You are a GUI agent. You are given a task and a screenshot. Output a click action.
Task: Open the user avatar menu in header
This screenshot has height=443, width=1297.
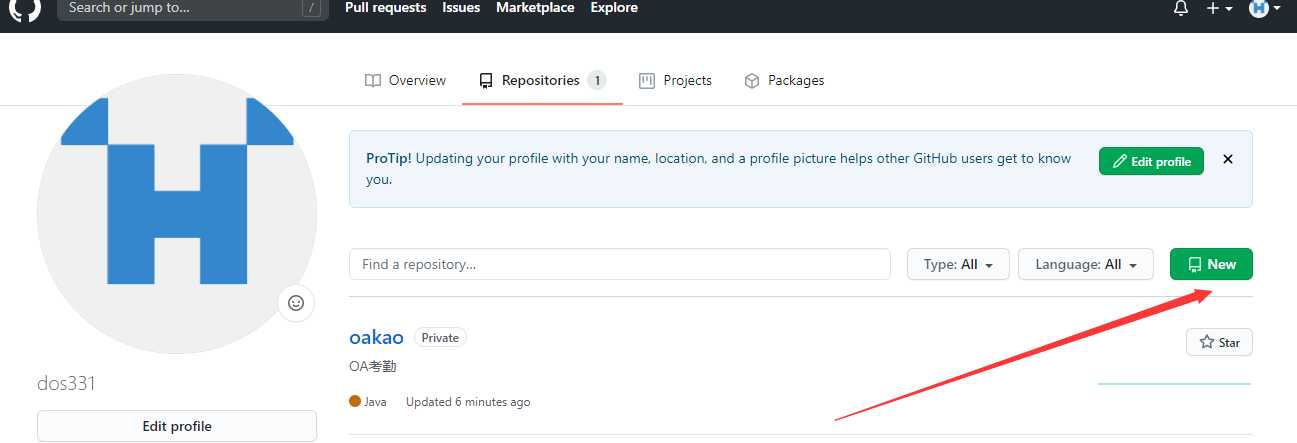click(1264, 8)
